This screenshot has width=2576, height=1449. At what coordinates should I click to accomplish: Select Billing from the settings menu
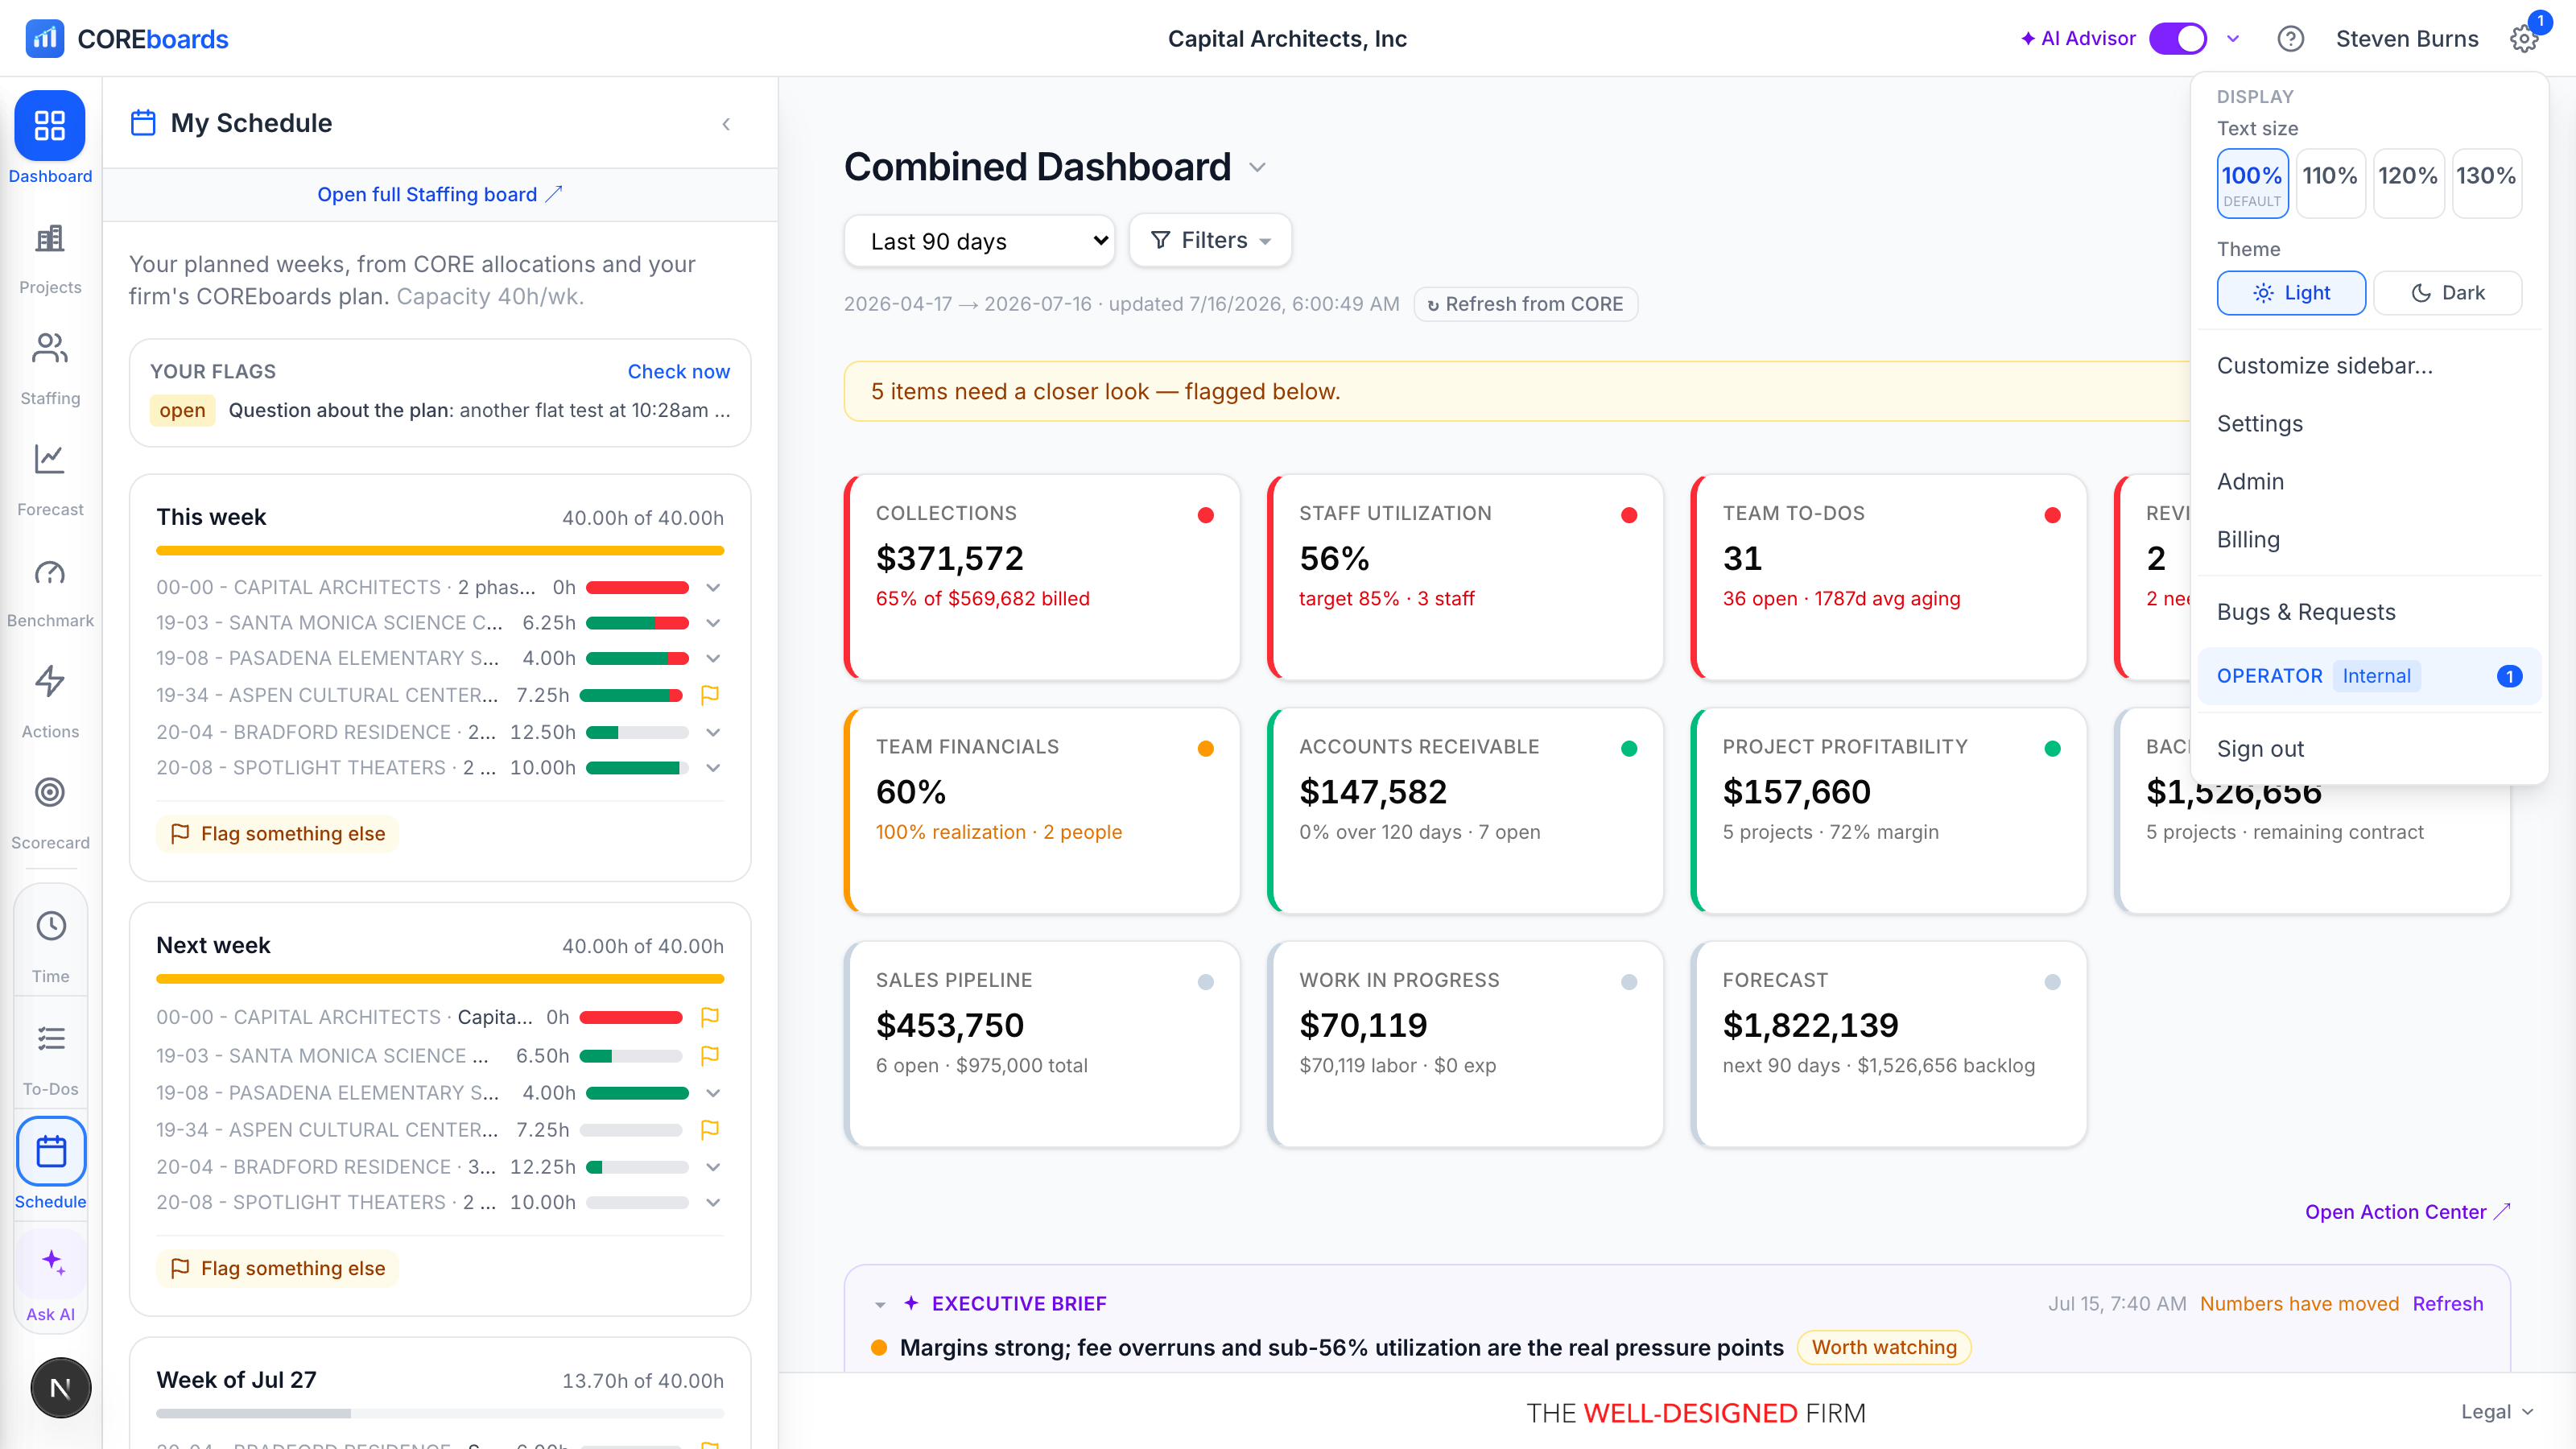pos(2249,539)
